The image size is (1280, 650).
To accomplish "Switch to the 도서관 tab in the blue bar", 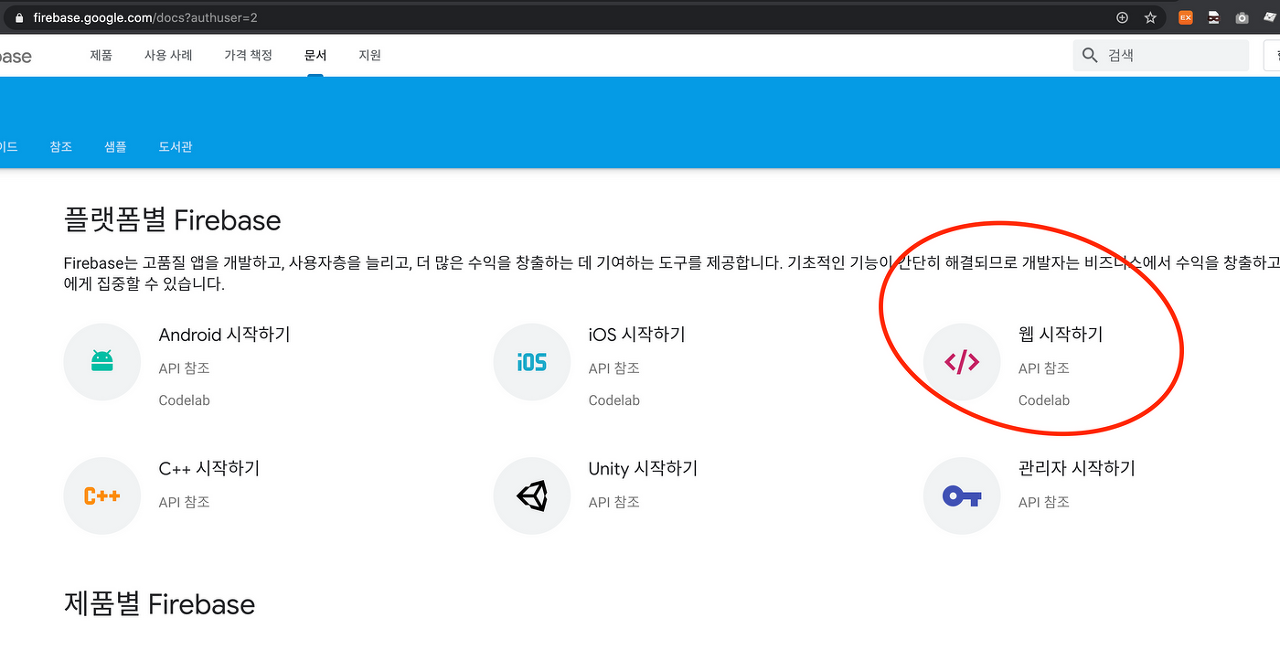I will click(x=175, y=147).
